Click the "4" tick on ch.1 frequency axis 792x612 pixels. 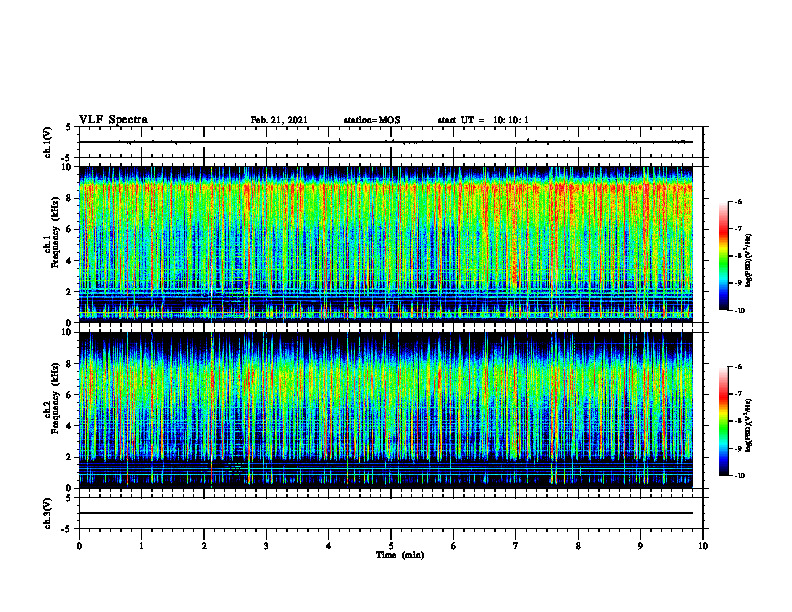pyautogui.click(x=70, y=261)
